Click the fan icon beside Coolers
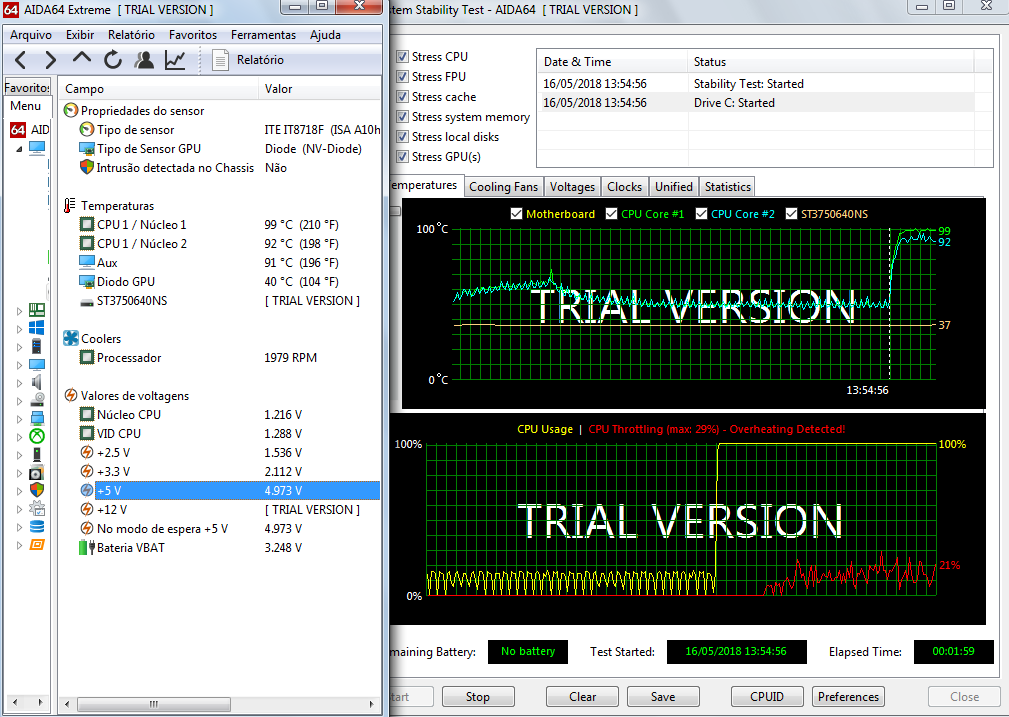 (x=71, y=338)
